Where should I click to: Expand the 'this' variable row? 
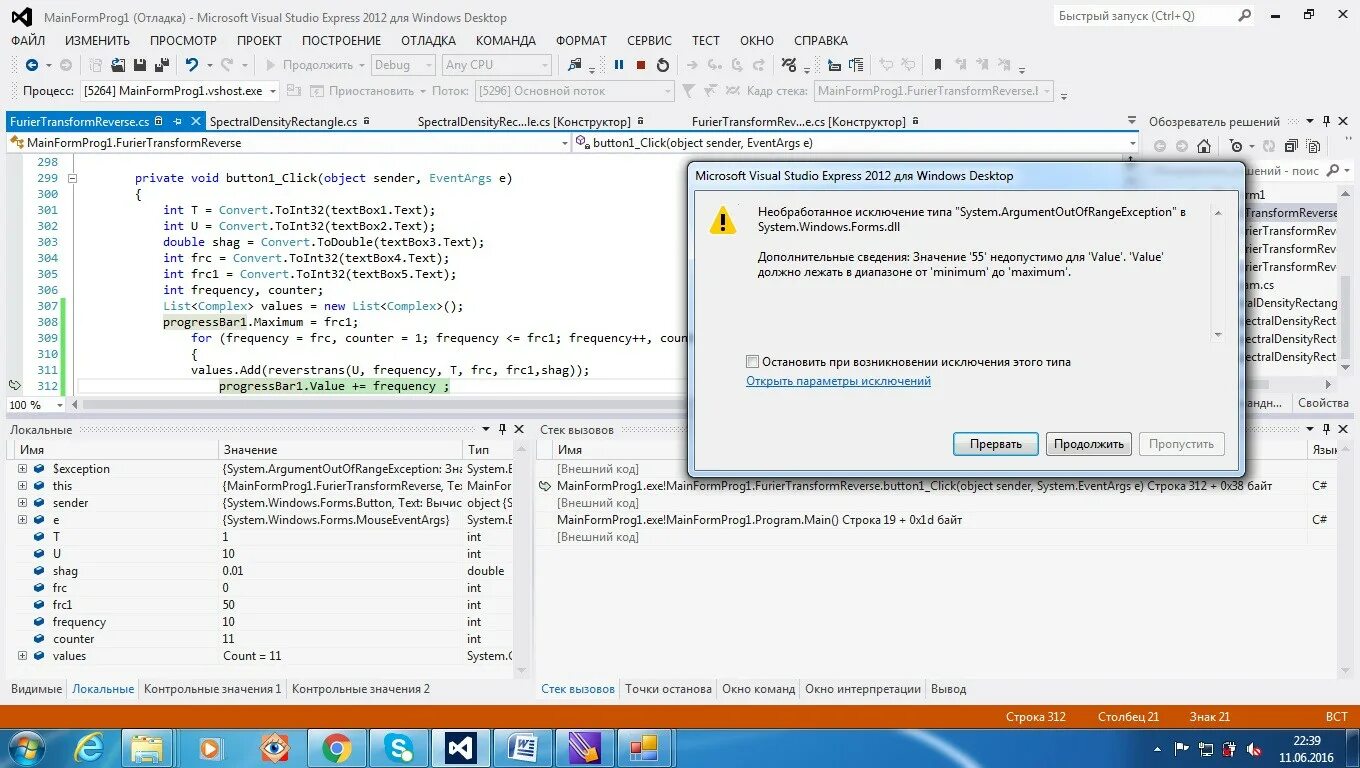[22, 485]
